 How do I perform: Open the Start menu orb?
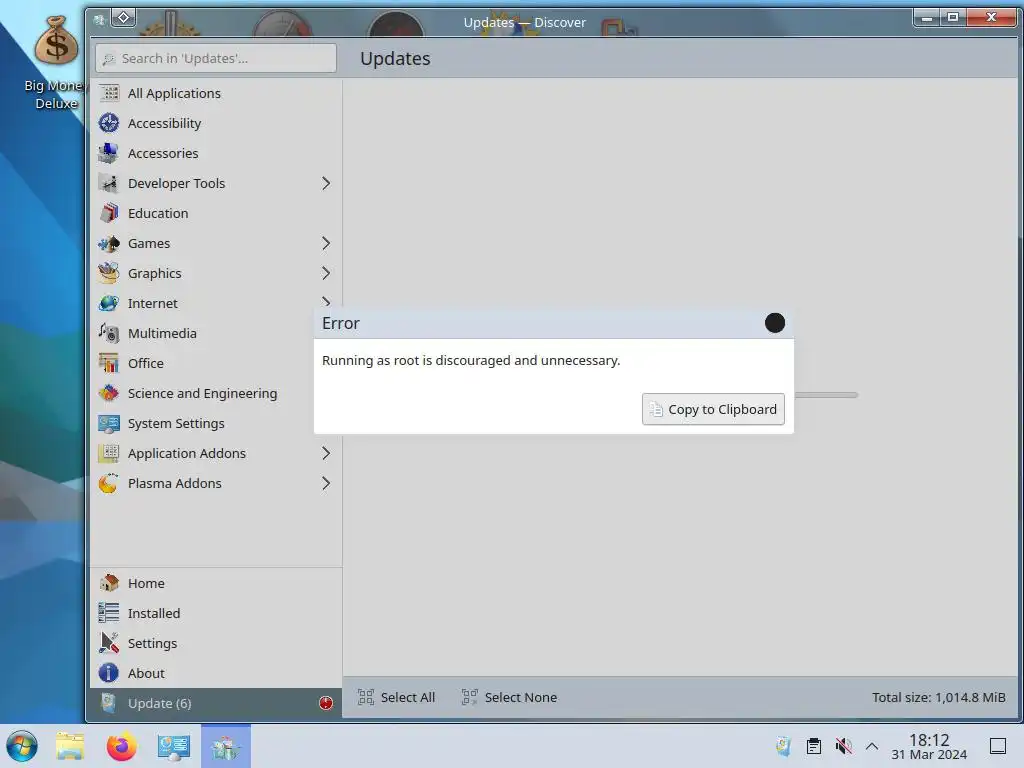[x=22, y=746]
